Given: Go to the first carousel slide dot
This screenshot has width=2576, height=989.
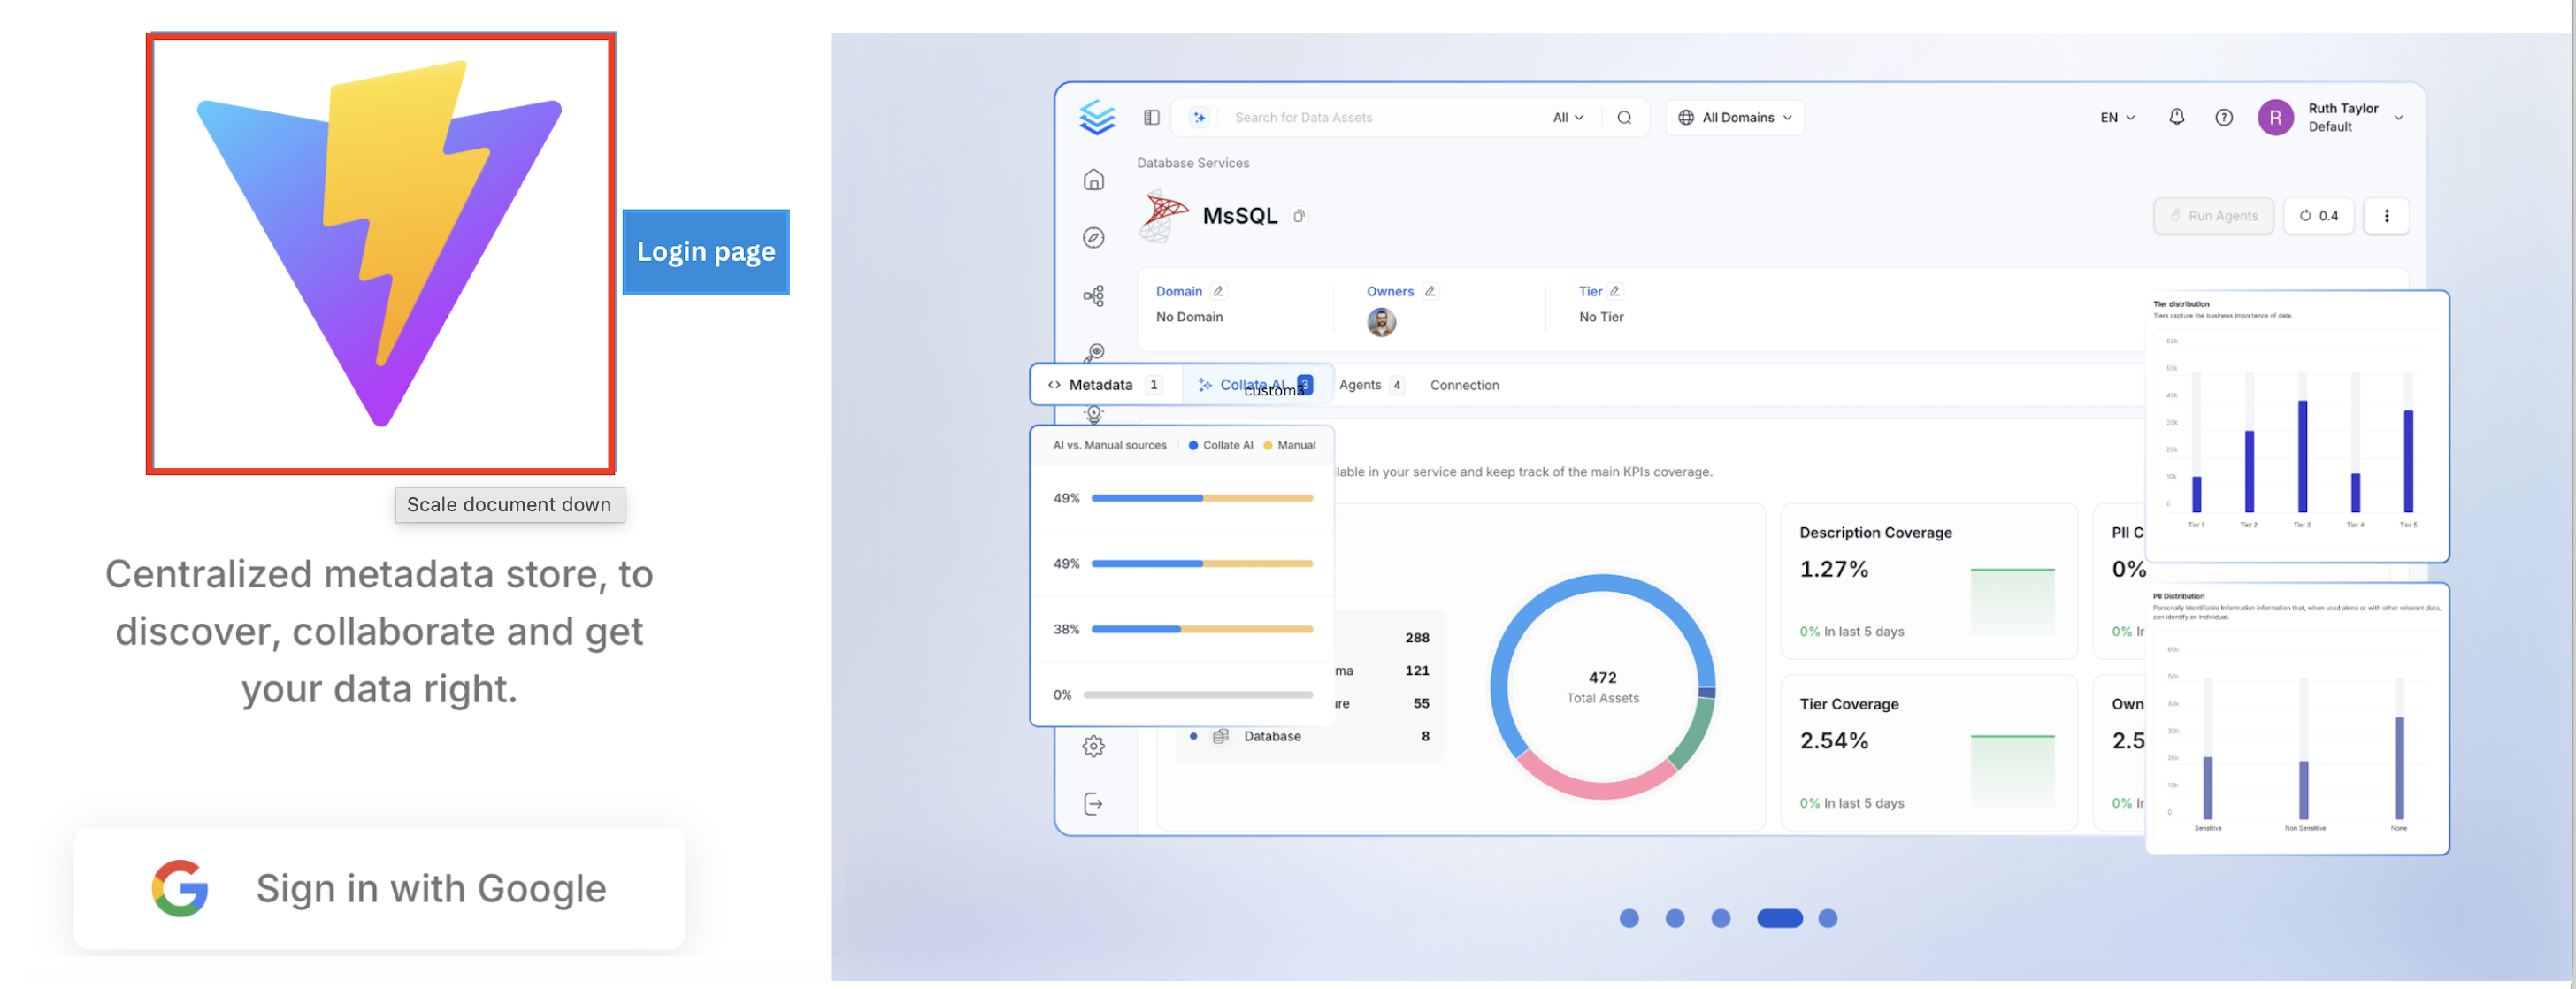Looking at the screenshot, I should [1629, 918].
